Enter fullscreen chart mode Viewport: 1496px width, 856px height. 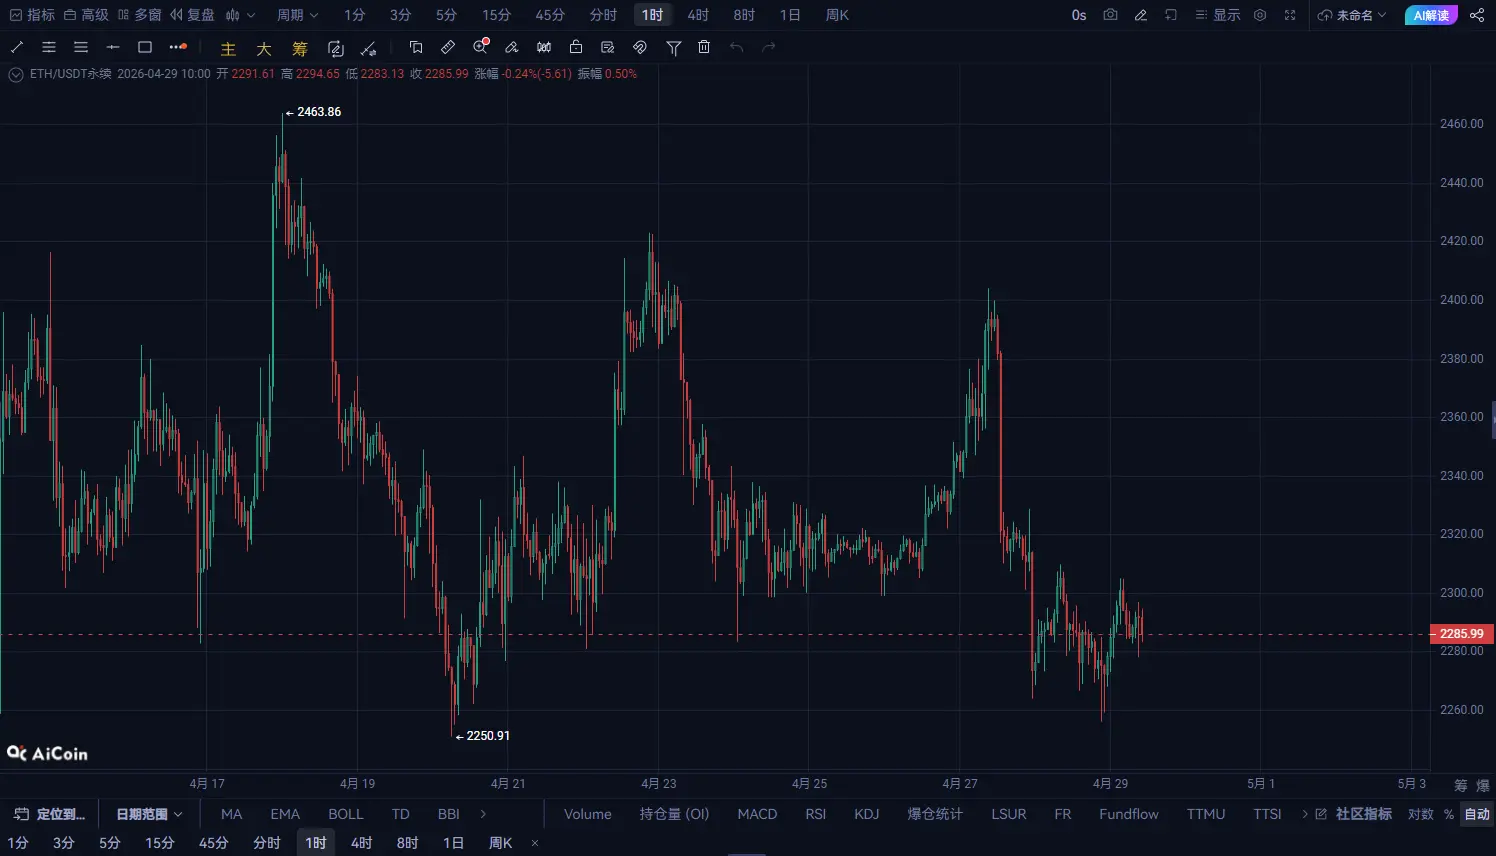tap(1290, 15)
